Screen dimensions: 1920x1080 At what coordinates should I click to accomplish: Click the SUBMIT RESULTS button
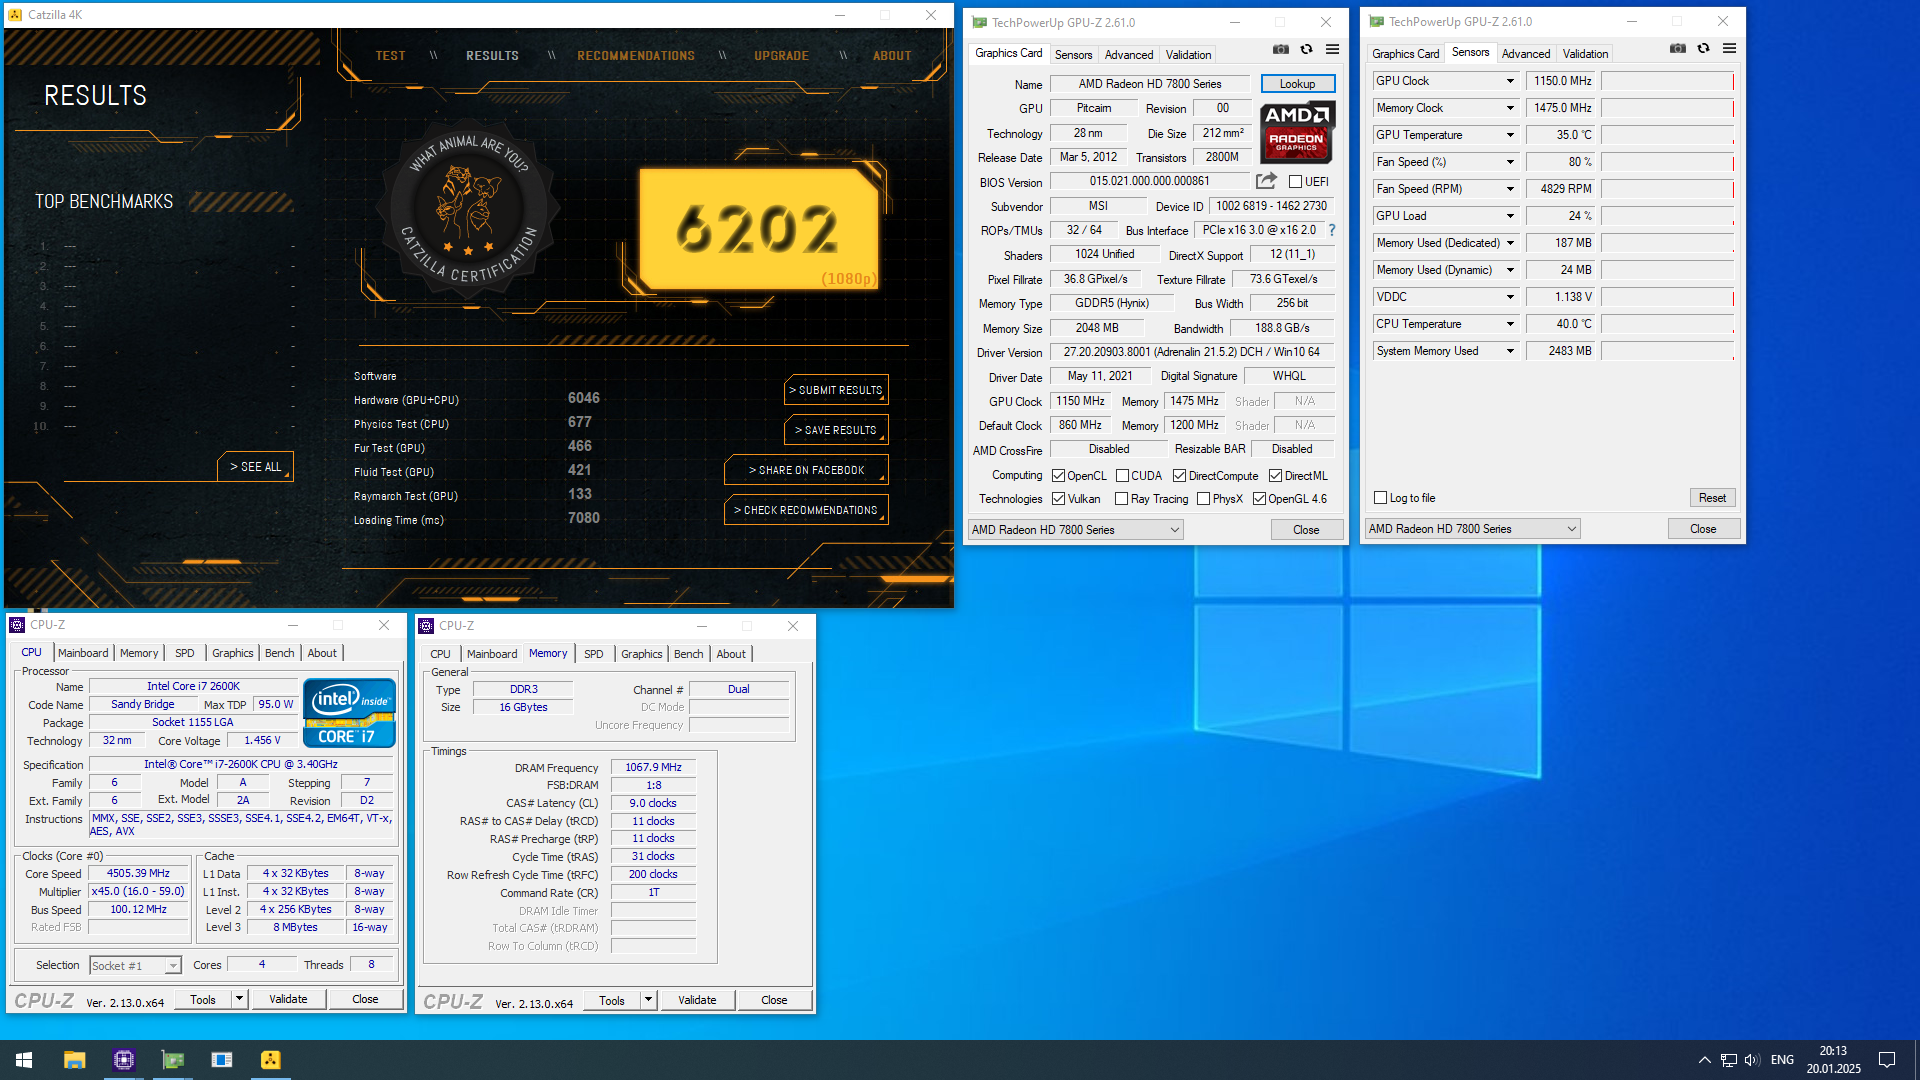[x=836, y=390]
